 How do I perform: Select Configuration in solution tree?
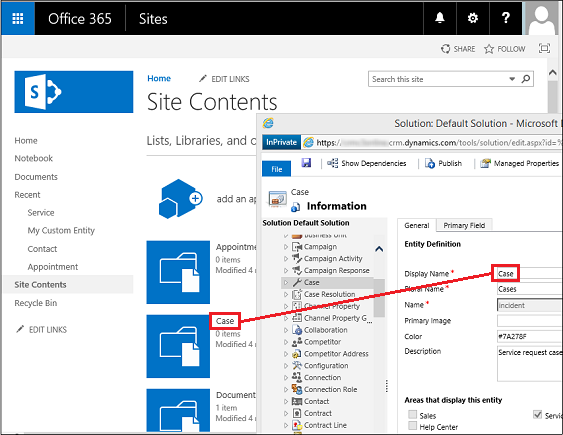point(326,366)
